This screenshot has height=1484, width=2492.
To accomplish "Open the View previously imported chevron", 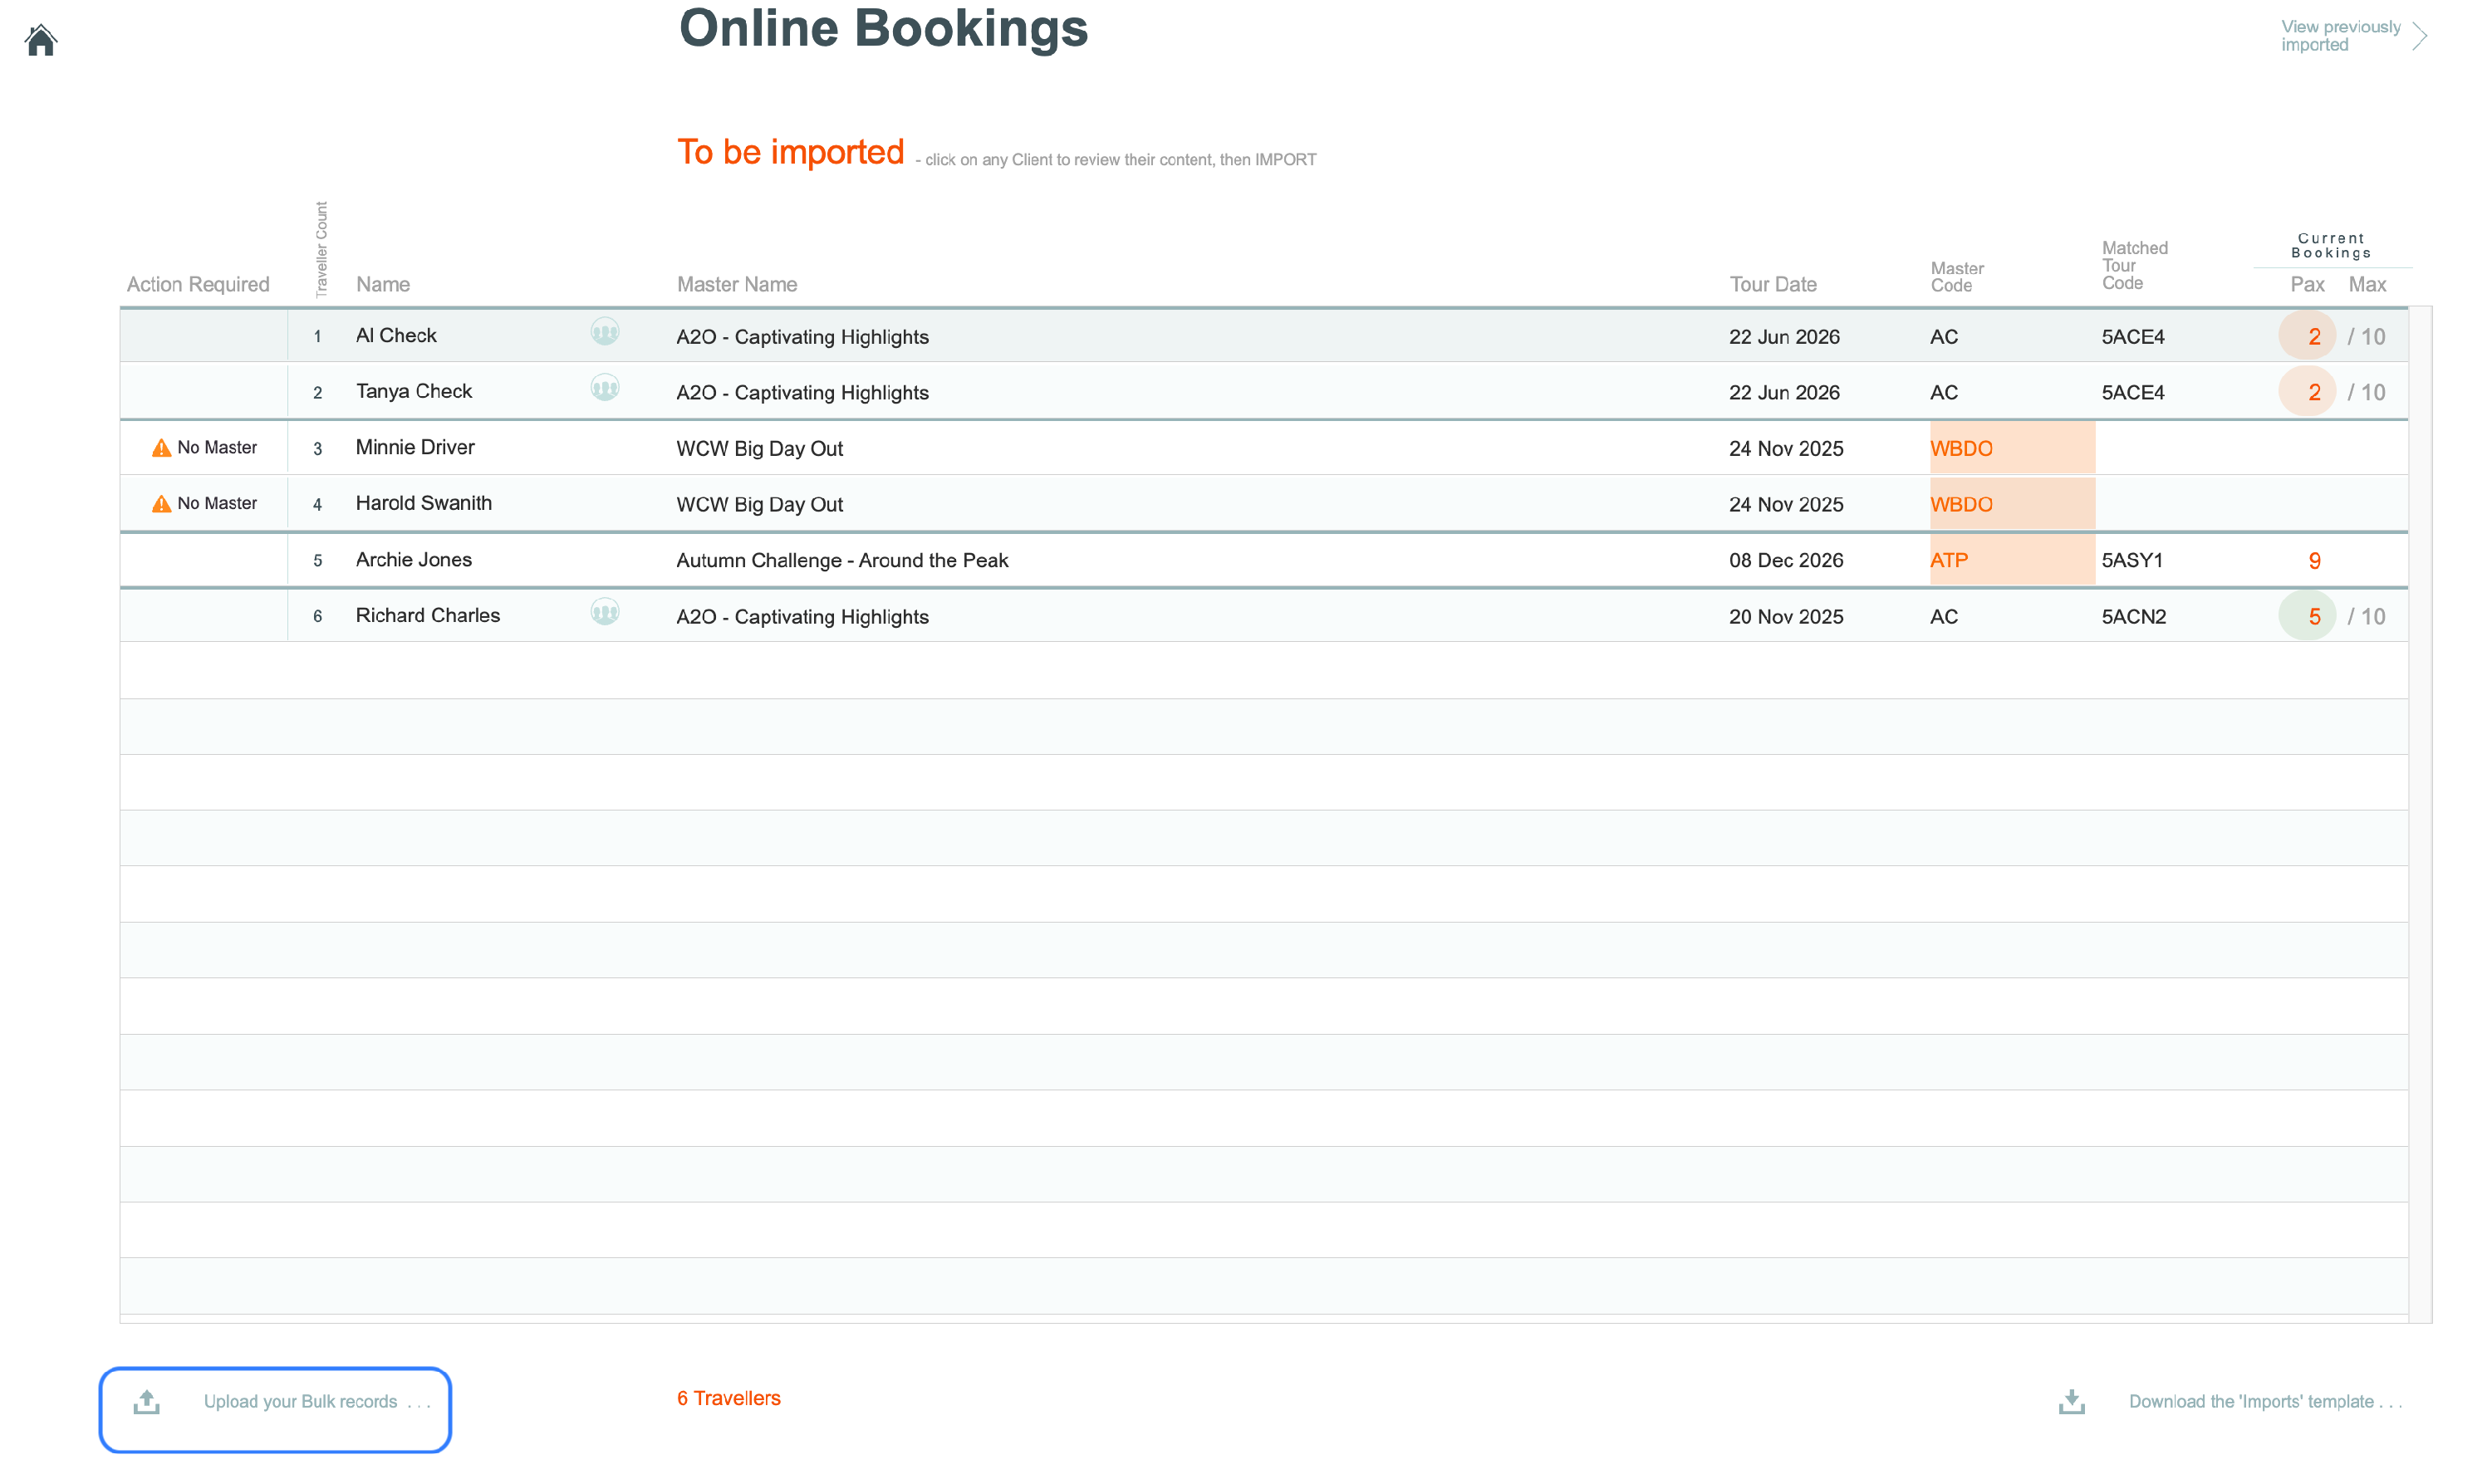I will 2419,36.
